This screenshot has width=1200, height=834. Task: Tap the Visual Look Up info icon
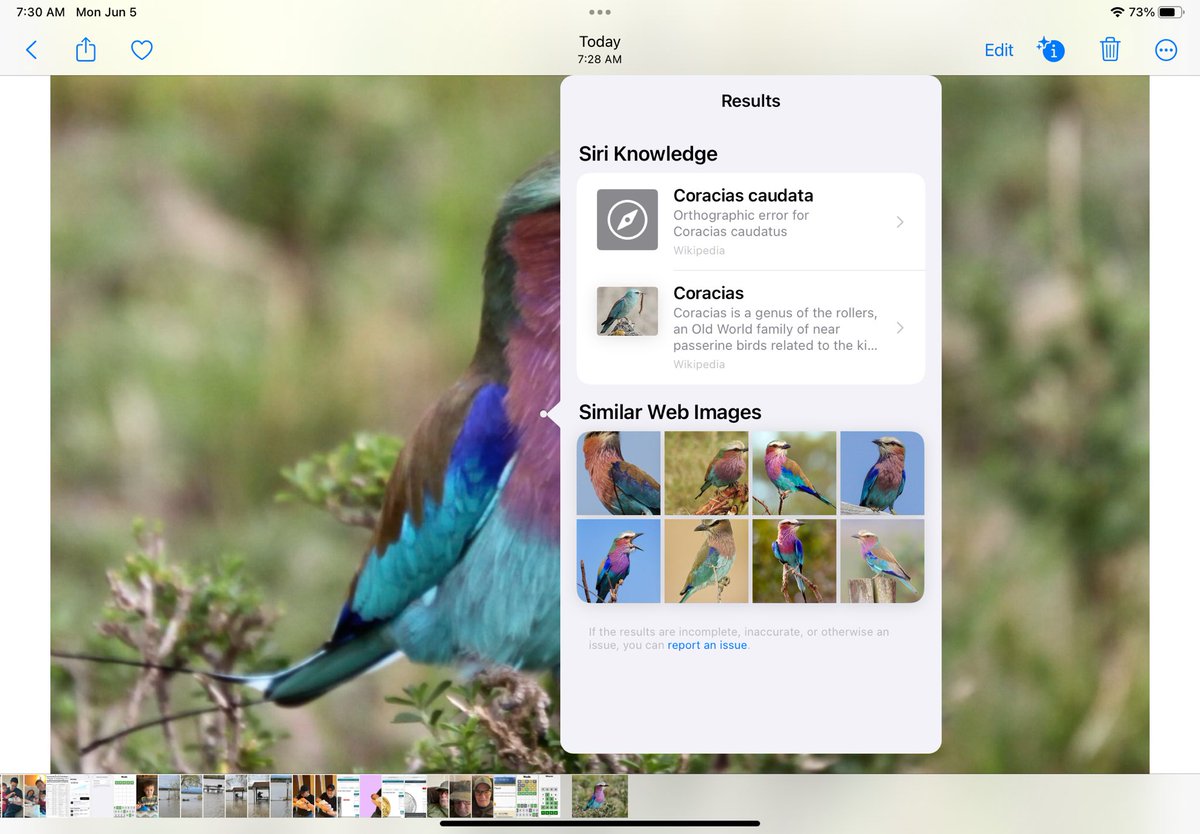1050,49
